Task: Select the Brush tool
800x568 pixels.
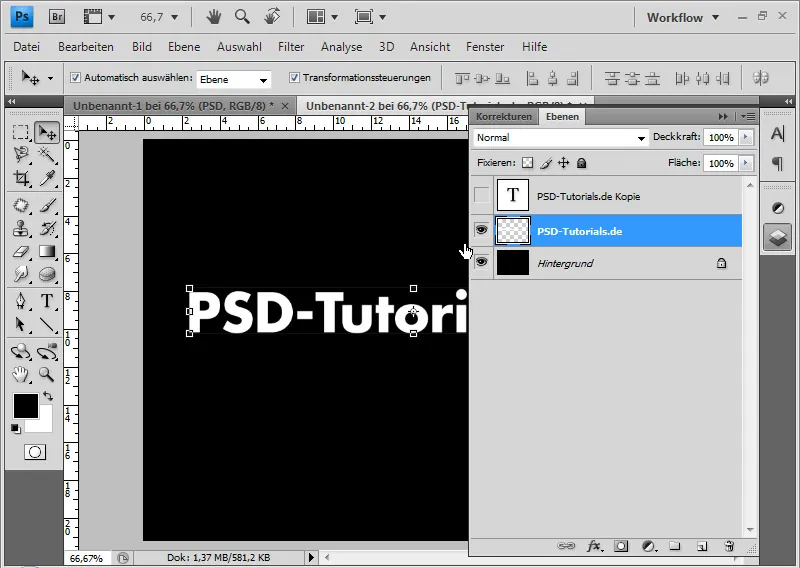Action: coord(47,205)
